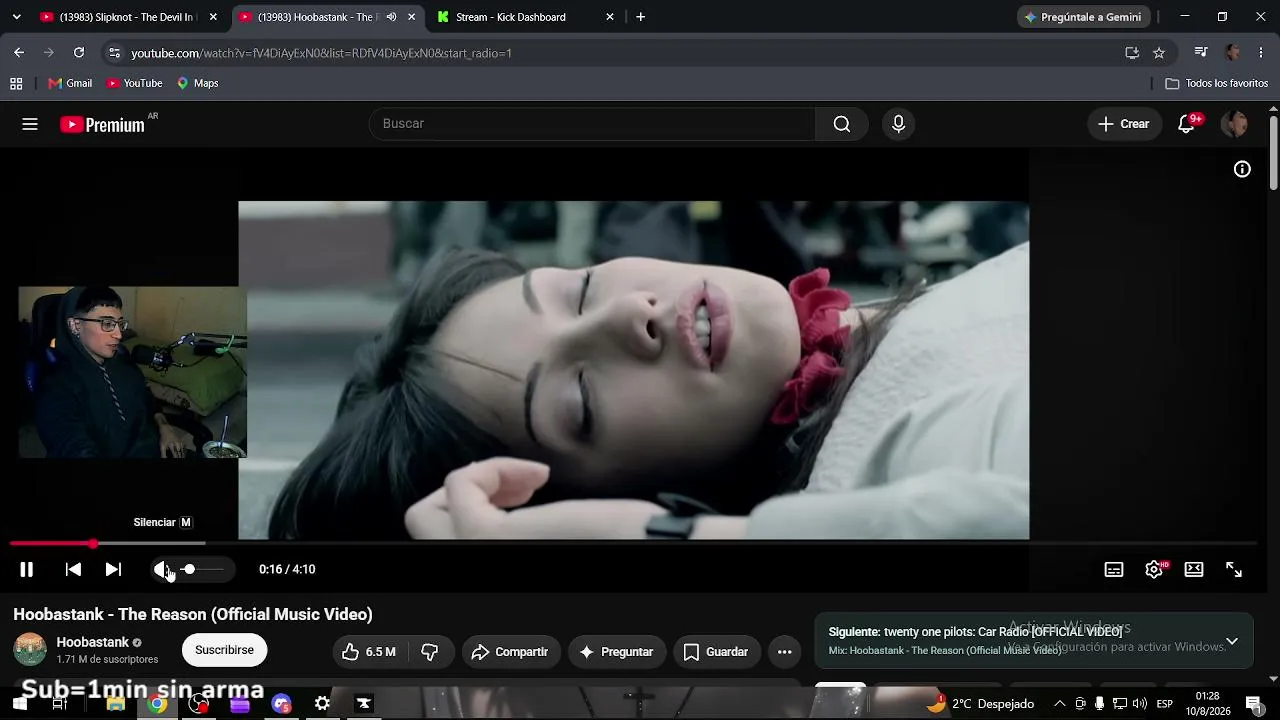Viewport: 1280px width, 720px height.
Task: Adjust the video volume slider
Action: [x=201, y=569]
